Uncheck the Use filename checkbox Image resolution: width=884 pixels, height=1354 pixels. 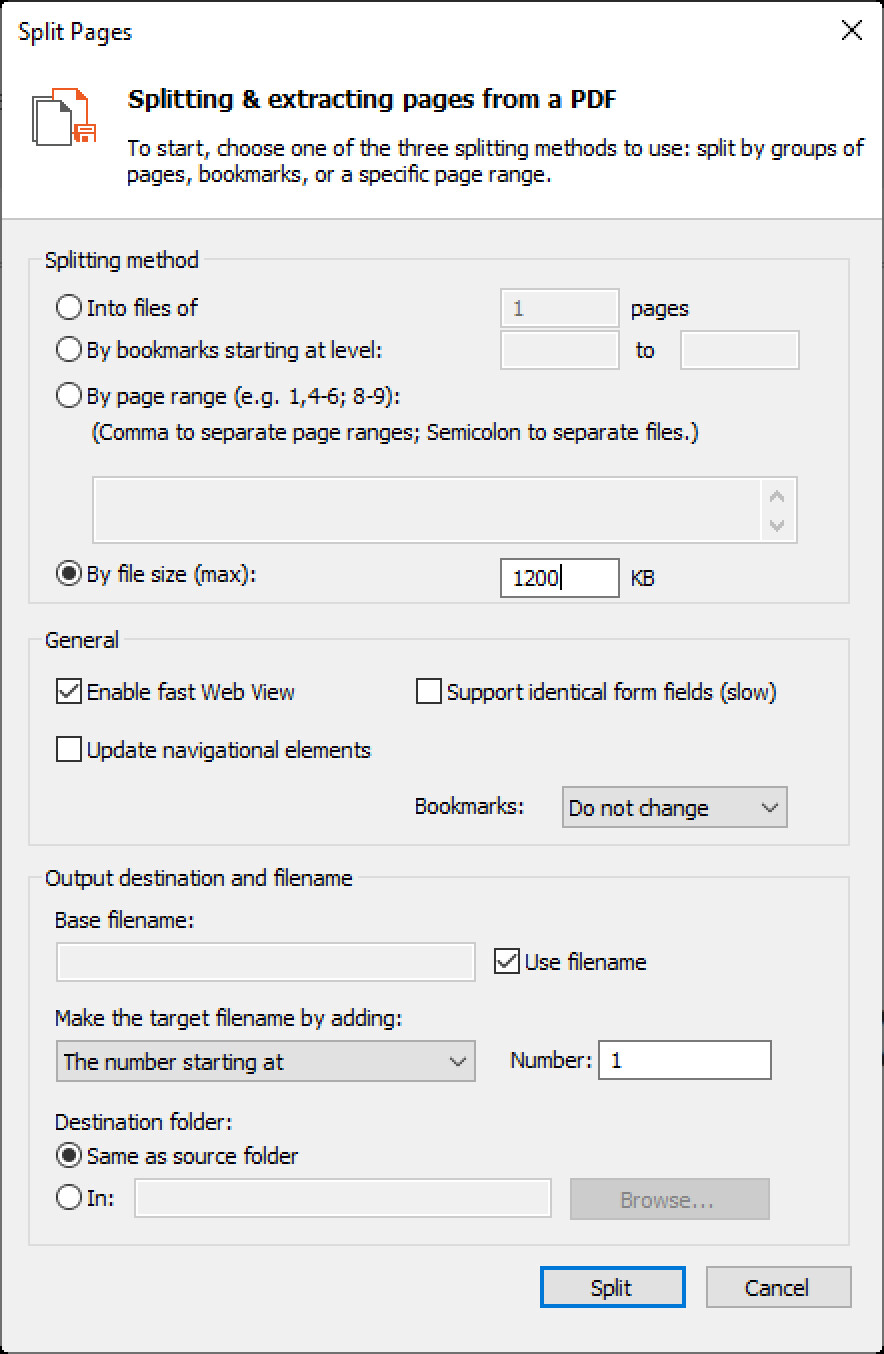pyautogui.click(x=508, y=962)
